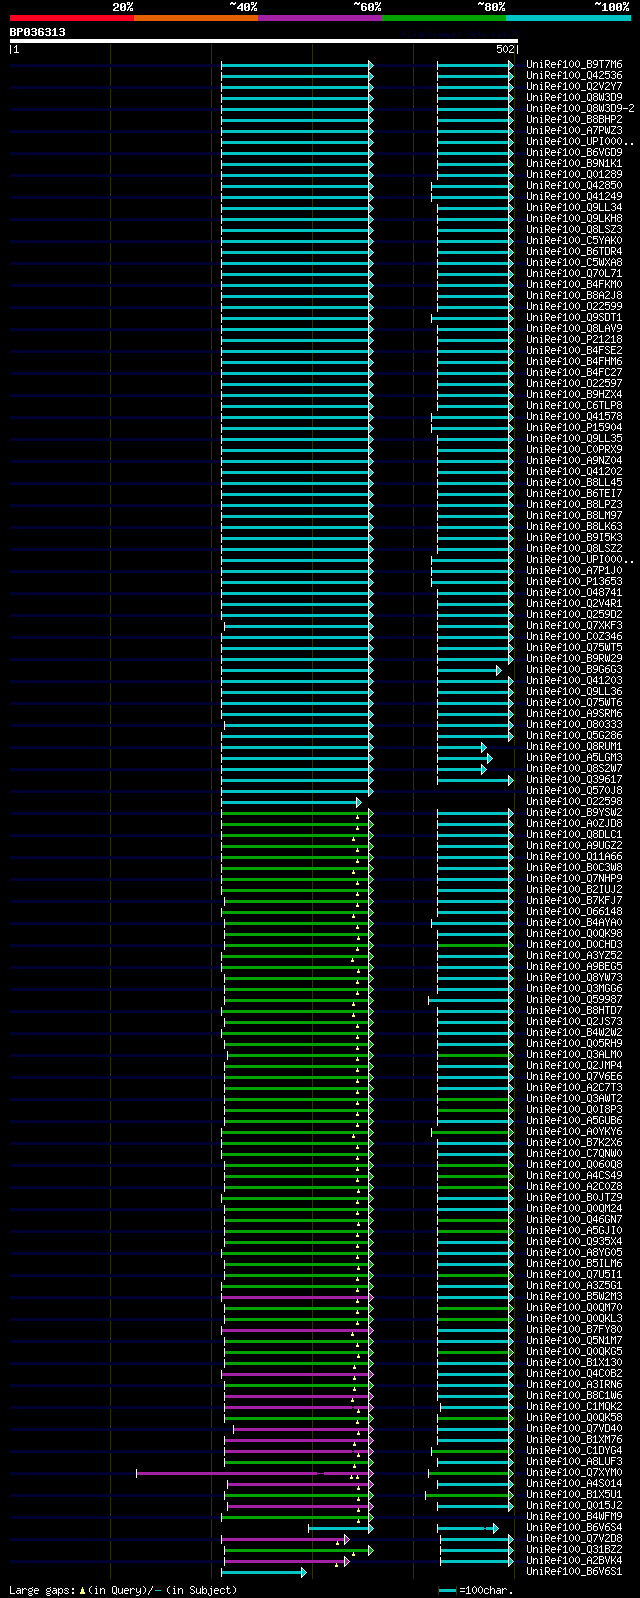Click the red ~20% legend color bar

click(72, 18)
